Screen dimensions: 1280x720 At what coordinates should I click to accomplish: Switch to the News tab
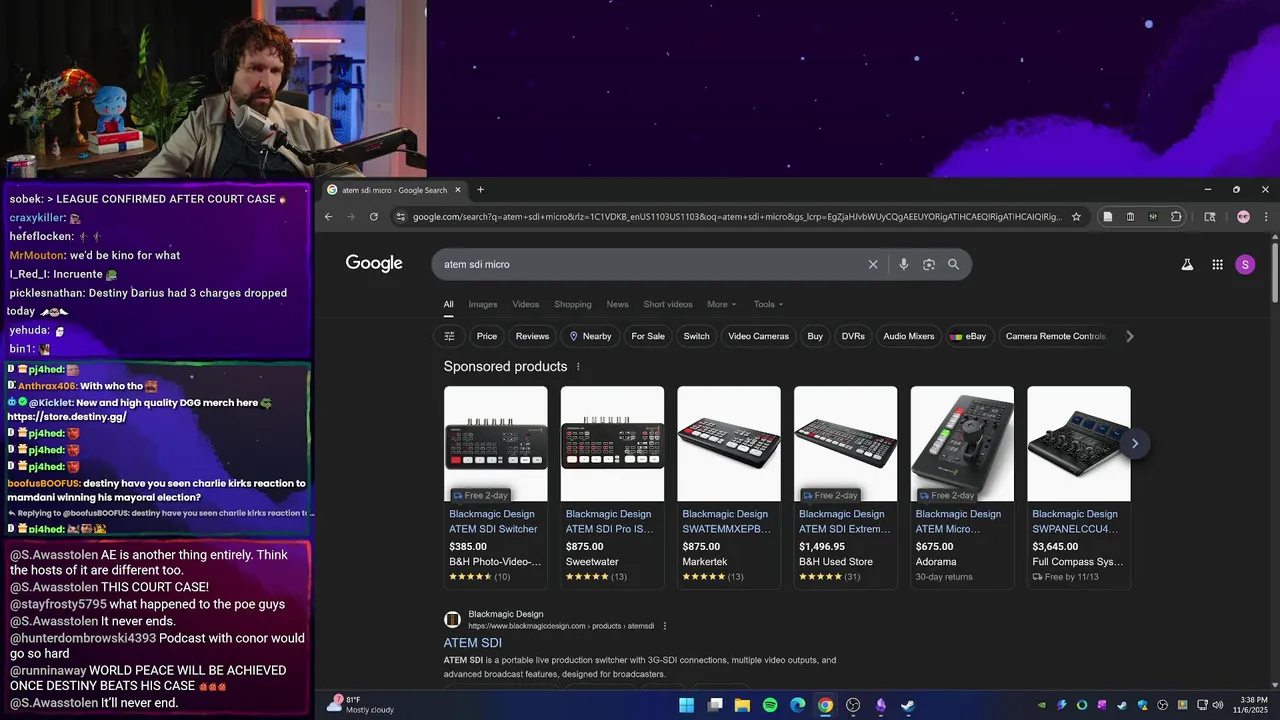click(x=618, y=304)
